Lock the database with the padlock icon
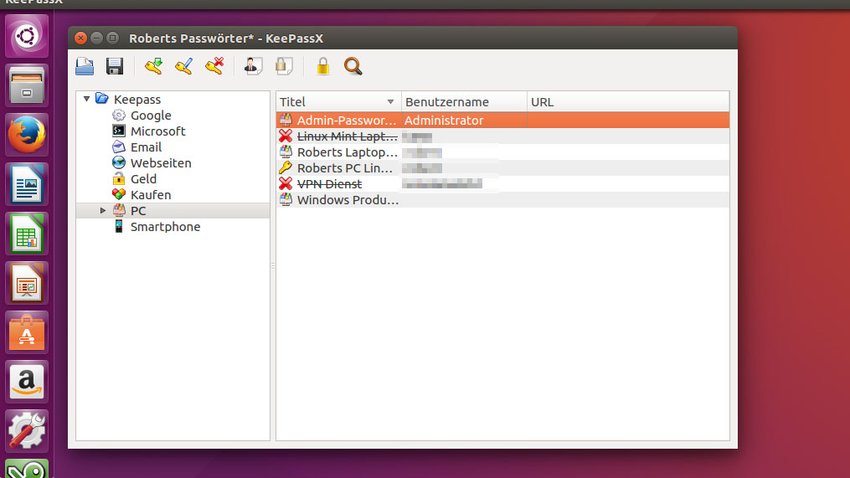The image size is (850, 478). (x=323, y=66)
